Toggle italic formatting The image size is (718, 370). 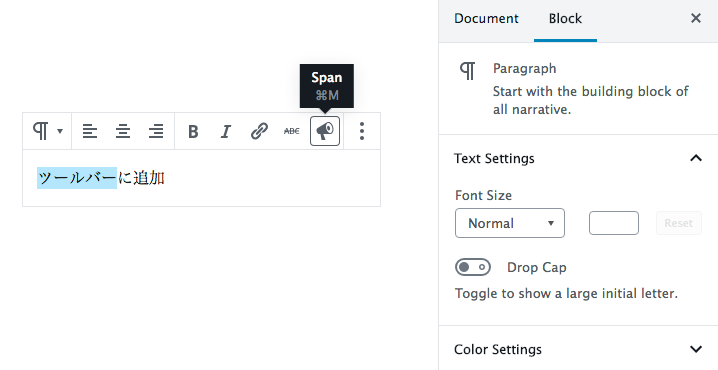click(226, 131)
